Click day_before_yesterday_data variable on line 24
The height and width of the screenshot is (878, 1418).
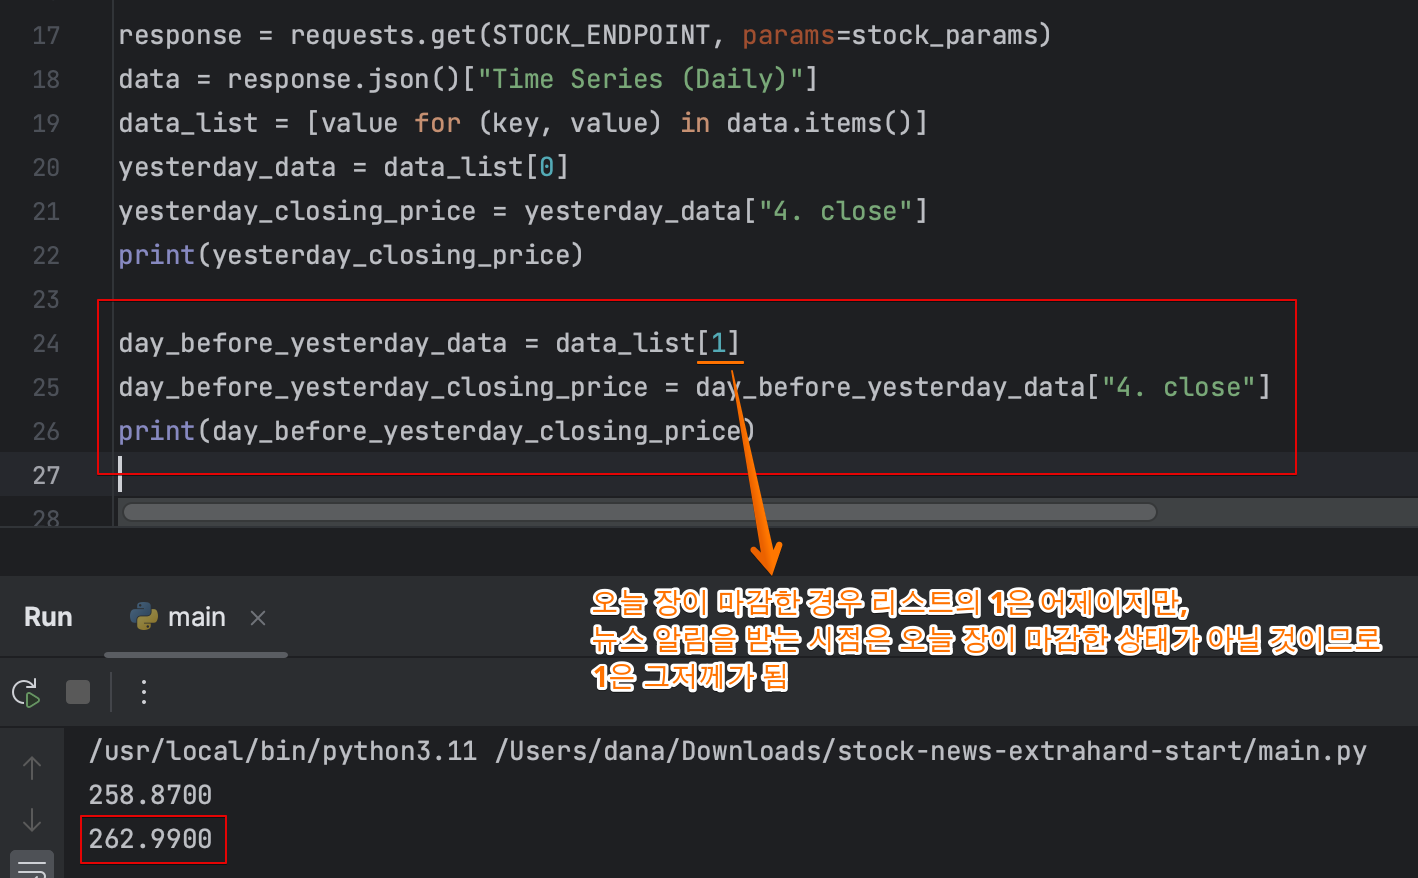coord(313,344)
